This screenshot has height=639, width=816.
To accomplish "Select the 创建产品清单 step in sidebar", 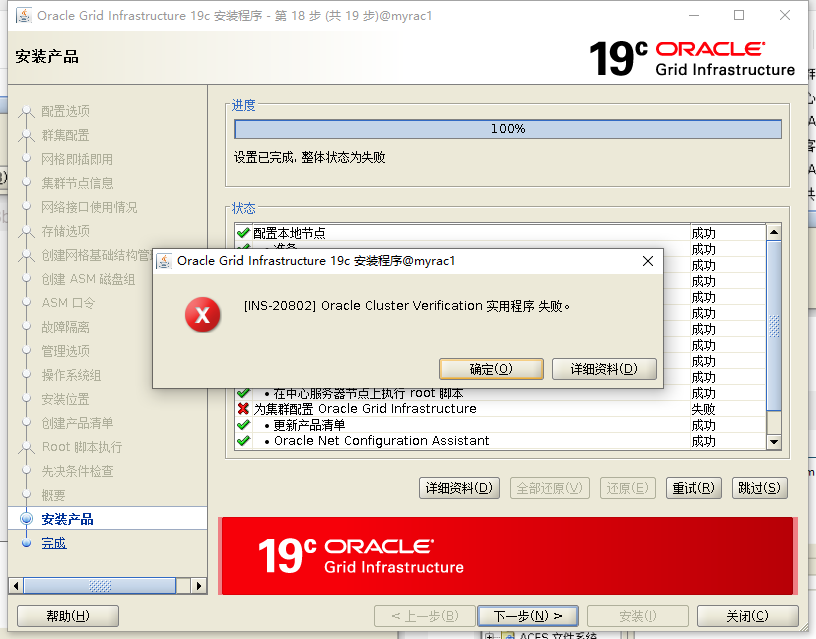I will click(77, 423).
